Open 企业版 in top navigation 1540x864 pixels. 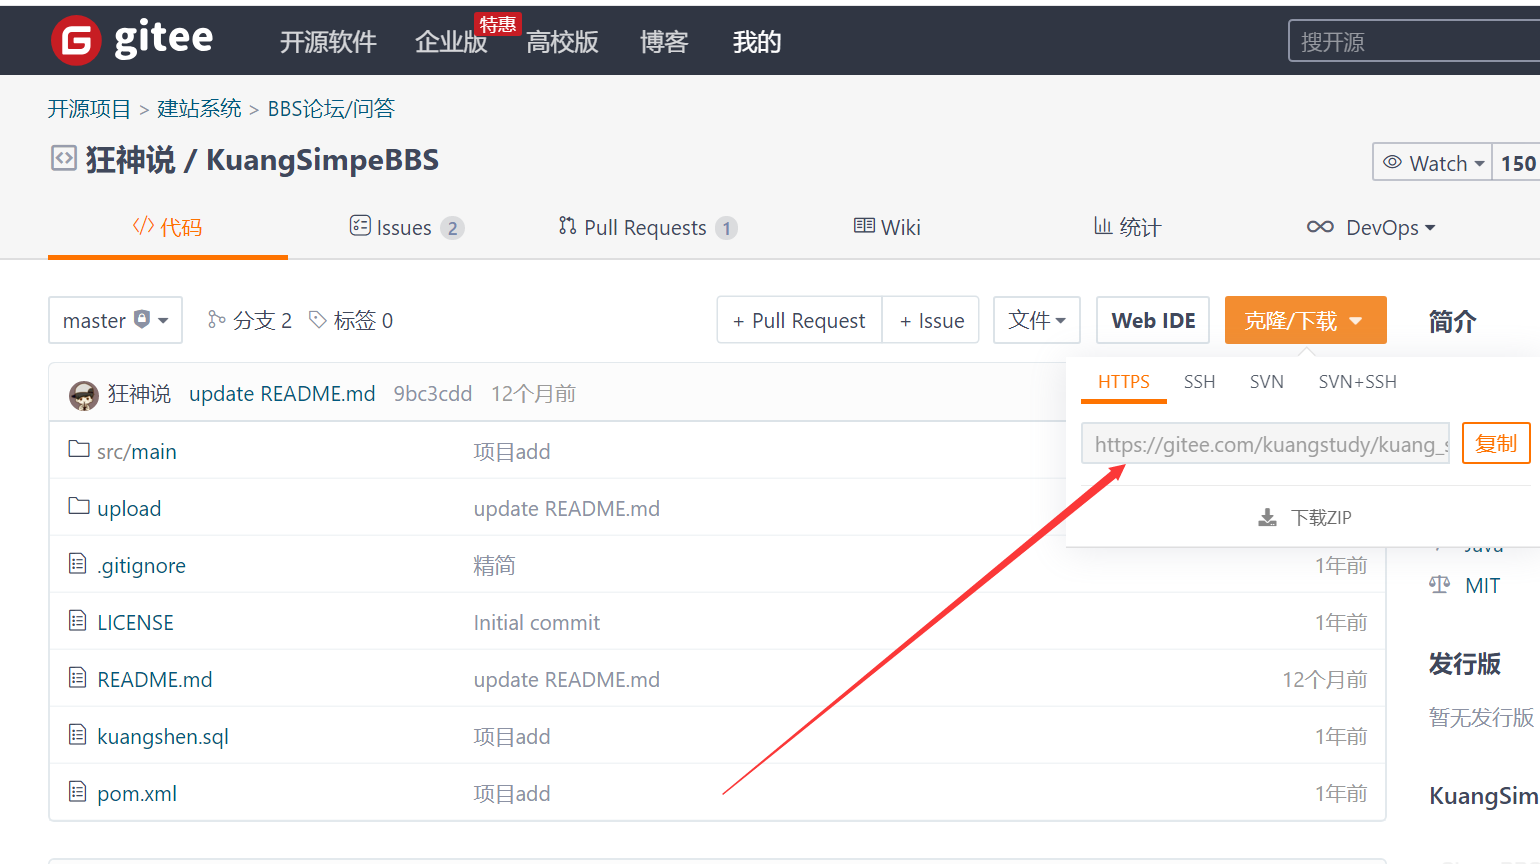point(451,42)
